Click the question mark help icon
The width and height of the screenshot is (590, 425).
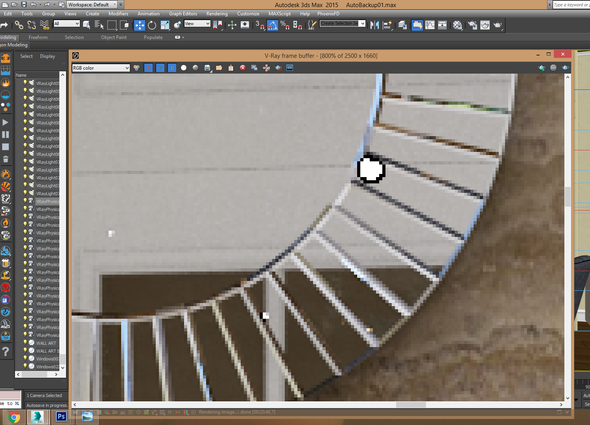click(x=5, y=351)
